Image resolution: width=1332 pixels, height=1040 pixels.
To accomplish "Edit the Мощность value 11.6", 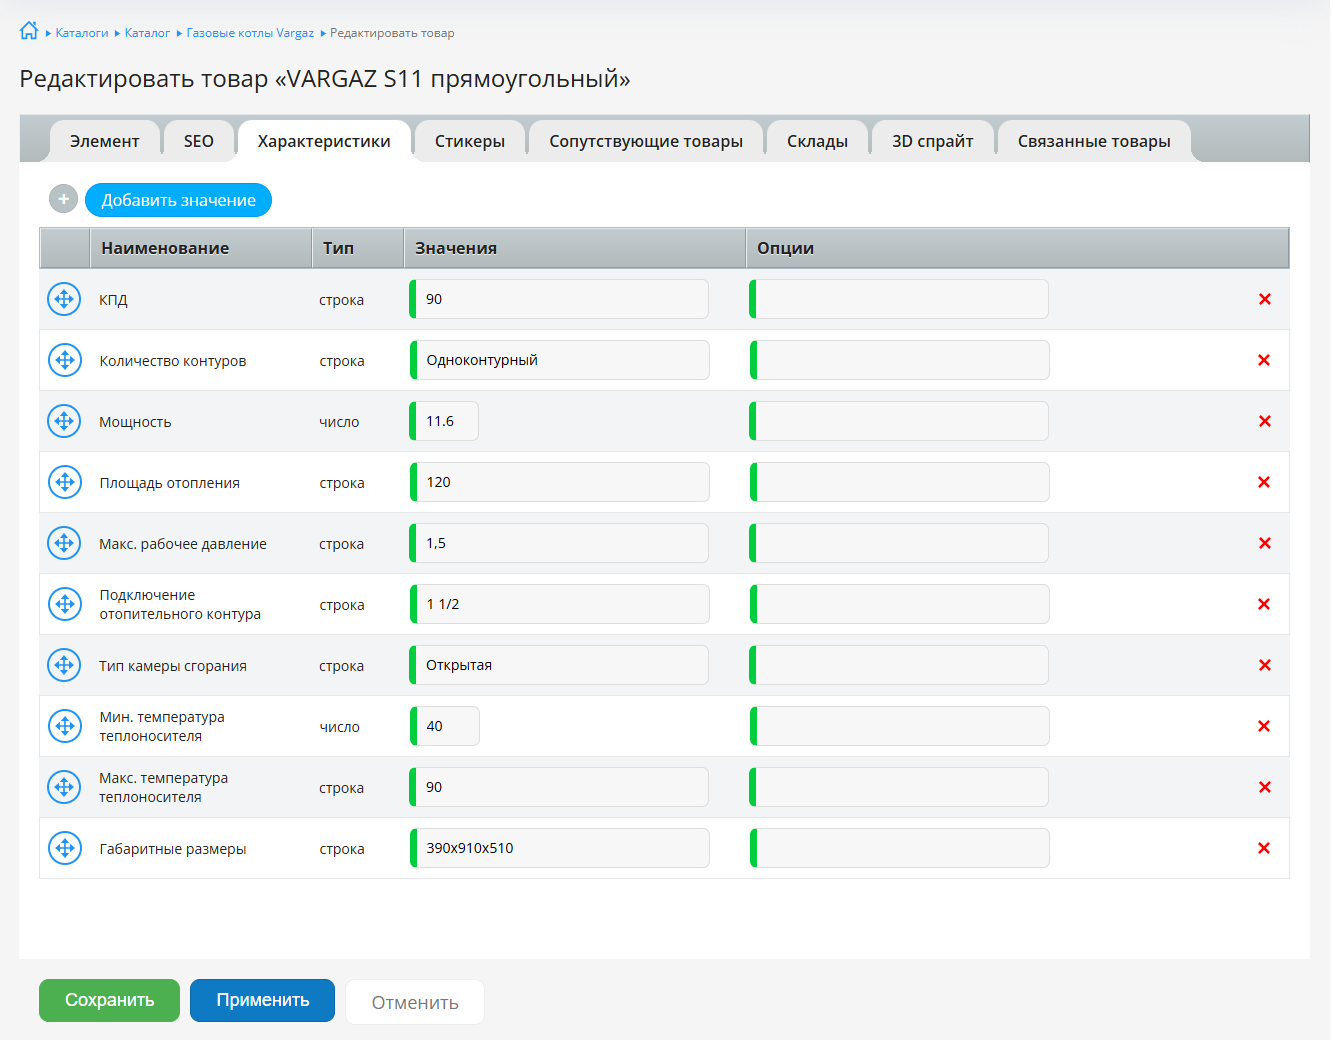I will pyautogui.click(x=444, y=421).
